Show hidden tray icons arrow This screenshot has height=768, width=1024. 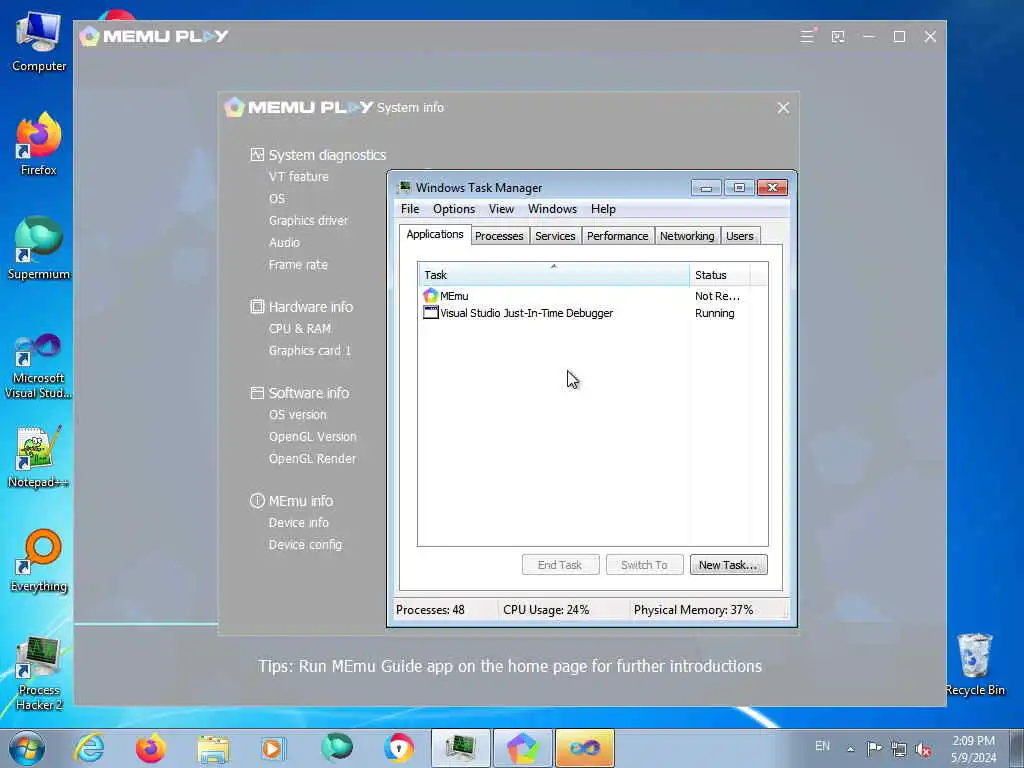coord(850,749)
